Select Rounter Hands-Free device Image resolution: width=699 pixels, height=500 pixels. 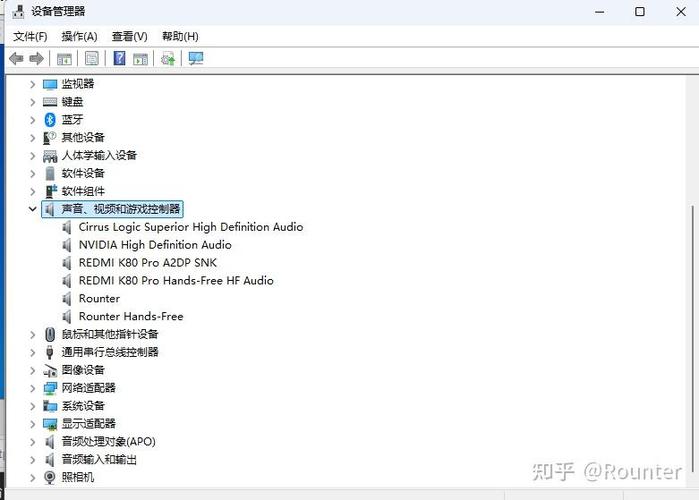[x=131, y=316]
